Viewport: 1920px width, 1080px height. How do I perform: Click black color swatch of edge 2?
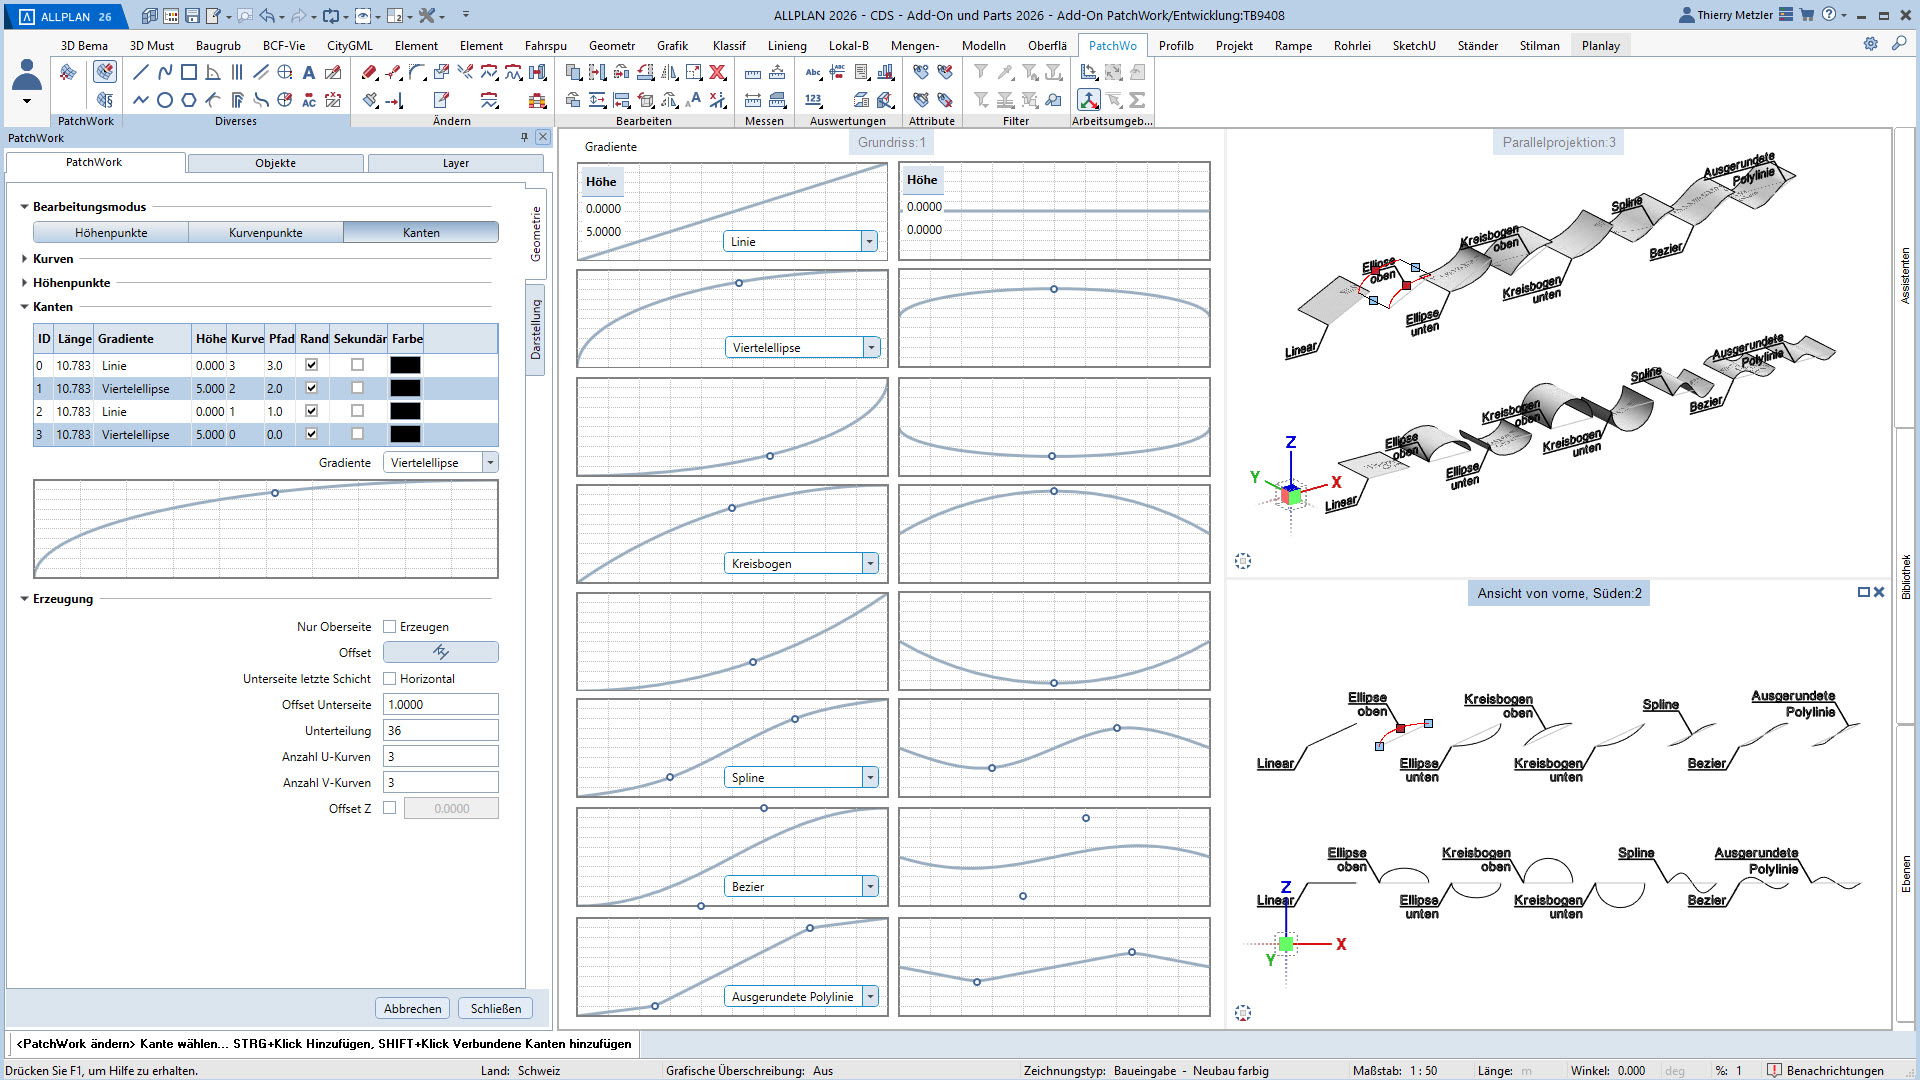(405, 411)
